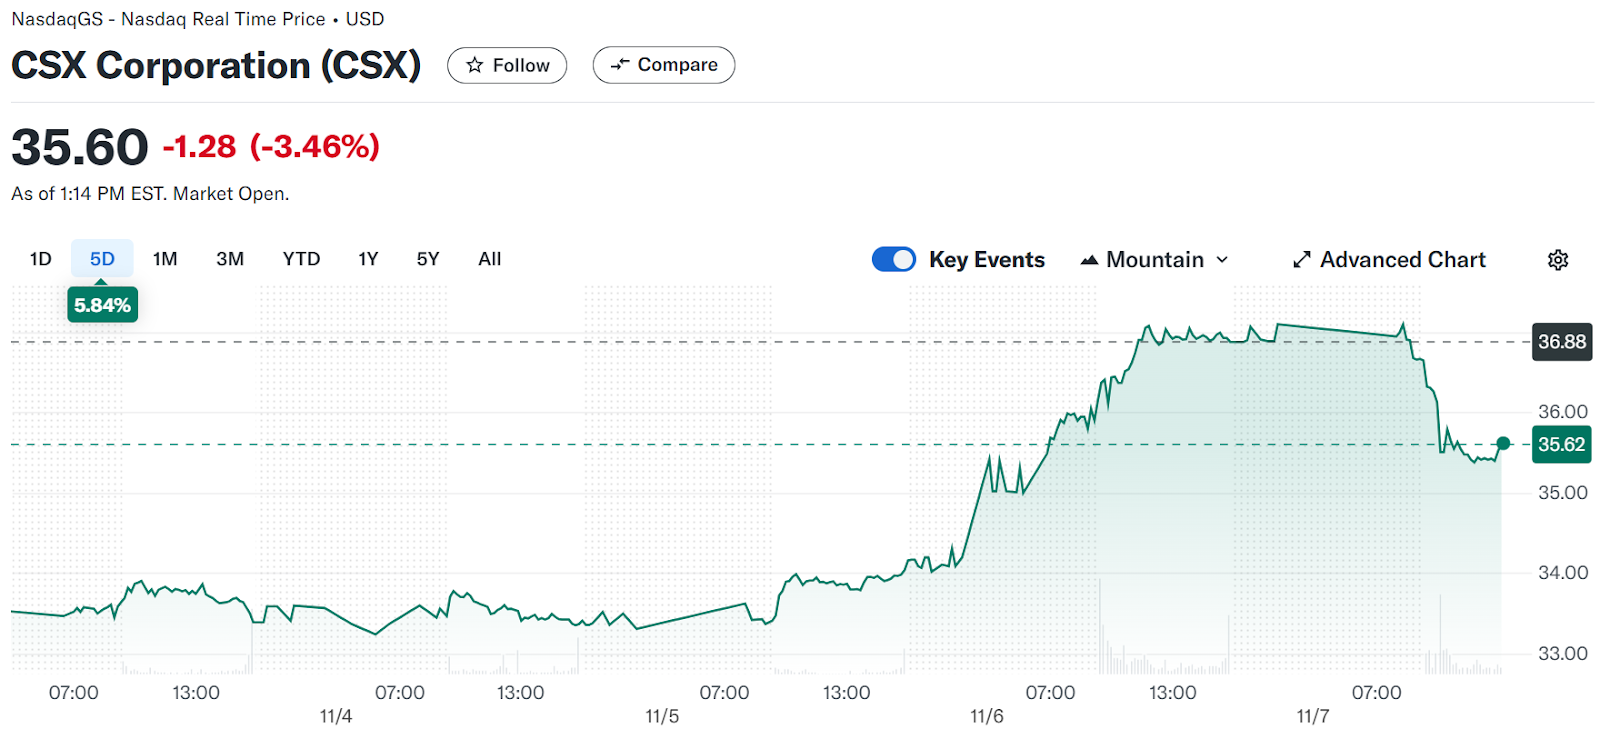The image size is (1600, 739).
Task: Click the 36.88 previous close label
Action: pyautogui.click(x=1562, y=342)
